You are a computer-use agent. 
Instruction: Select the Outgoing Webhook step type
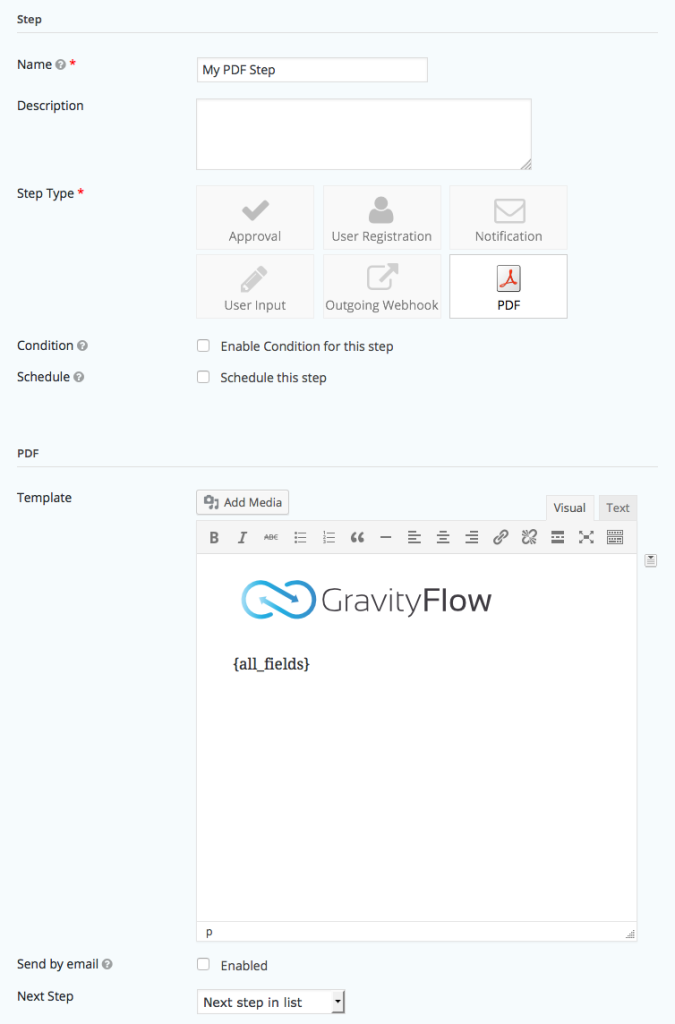click(382, 287)
